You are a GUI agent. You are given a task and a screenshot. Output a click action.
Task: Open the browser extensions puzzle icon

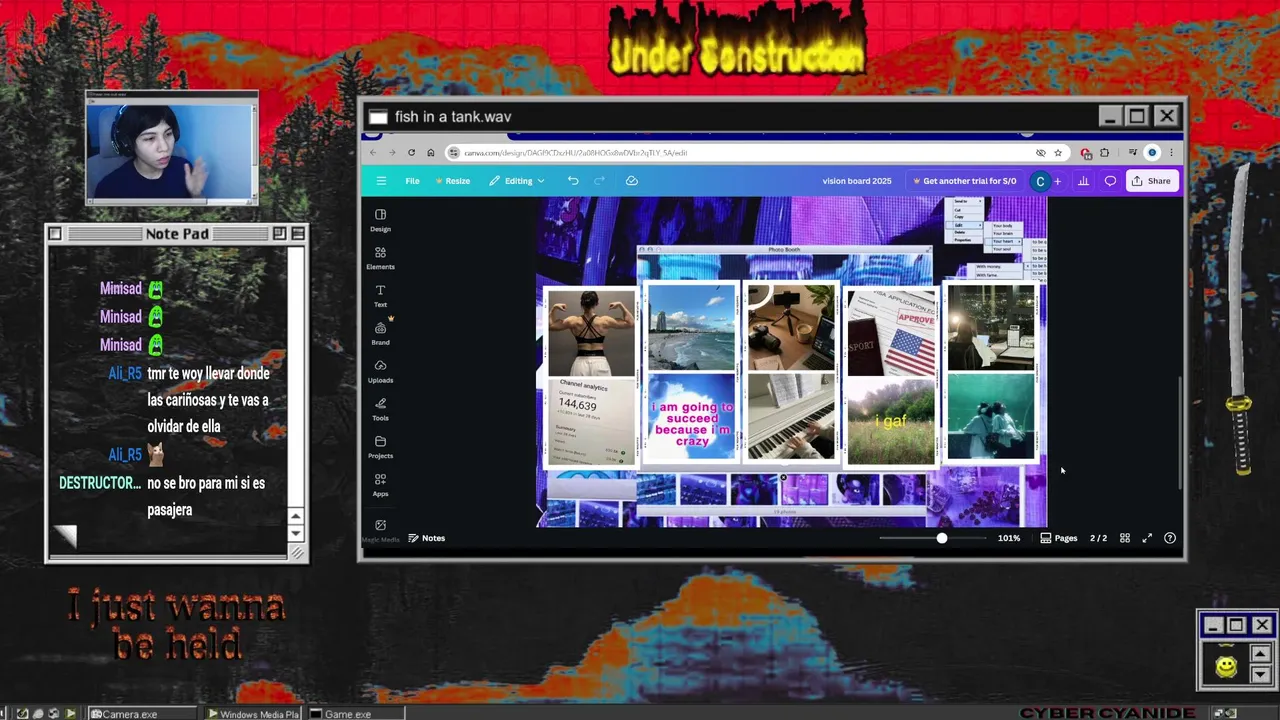pyautogui.click(x=1104, y=153)
